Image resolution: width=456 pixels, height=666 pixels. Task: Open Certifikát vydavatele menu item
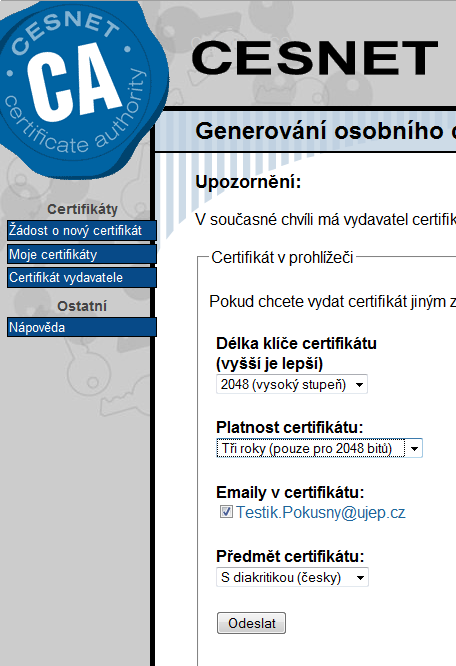pos(82,277)
